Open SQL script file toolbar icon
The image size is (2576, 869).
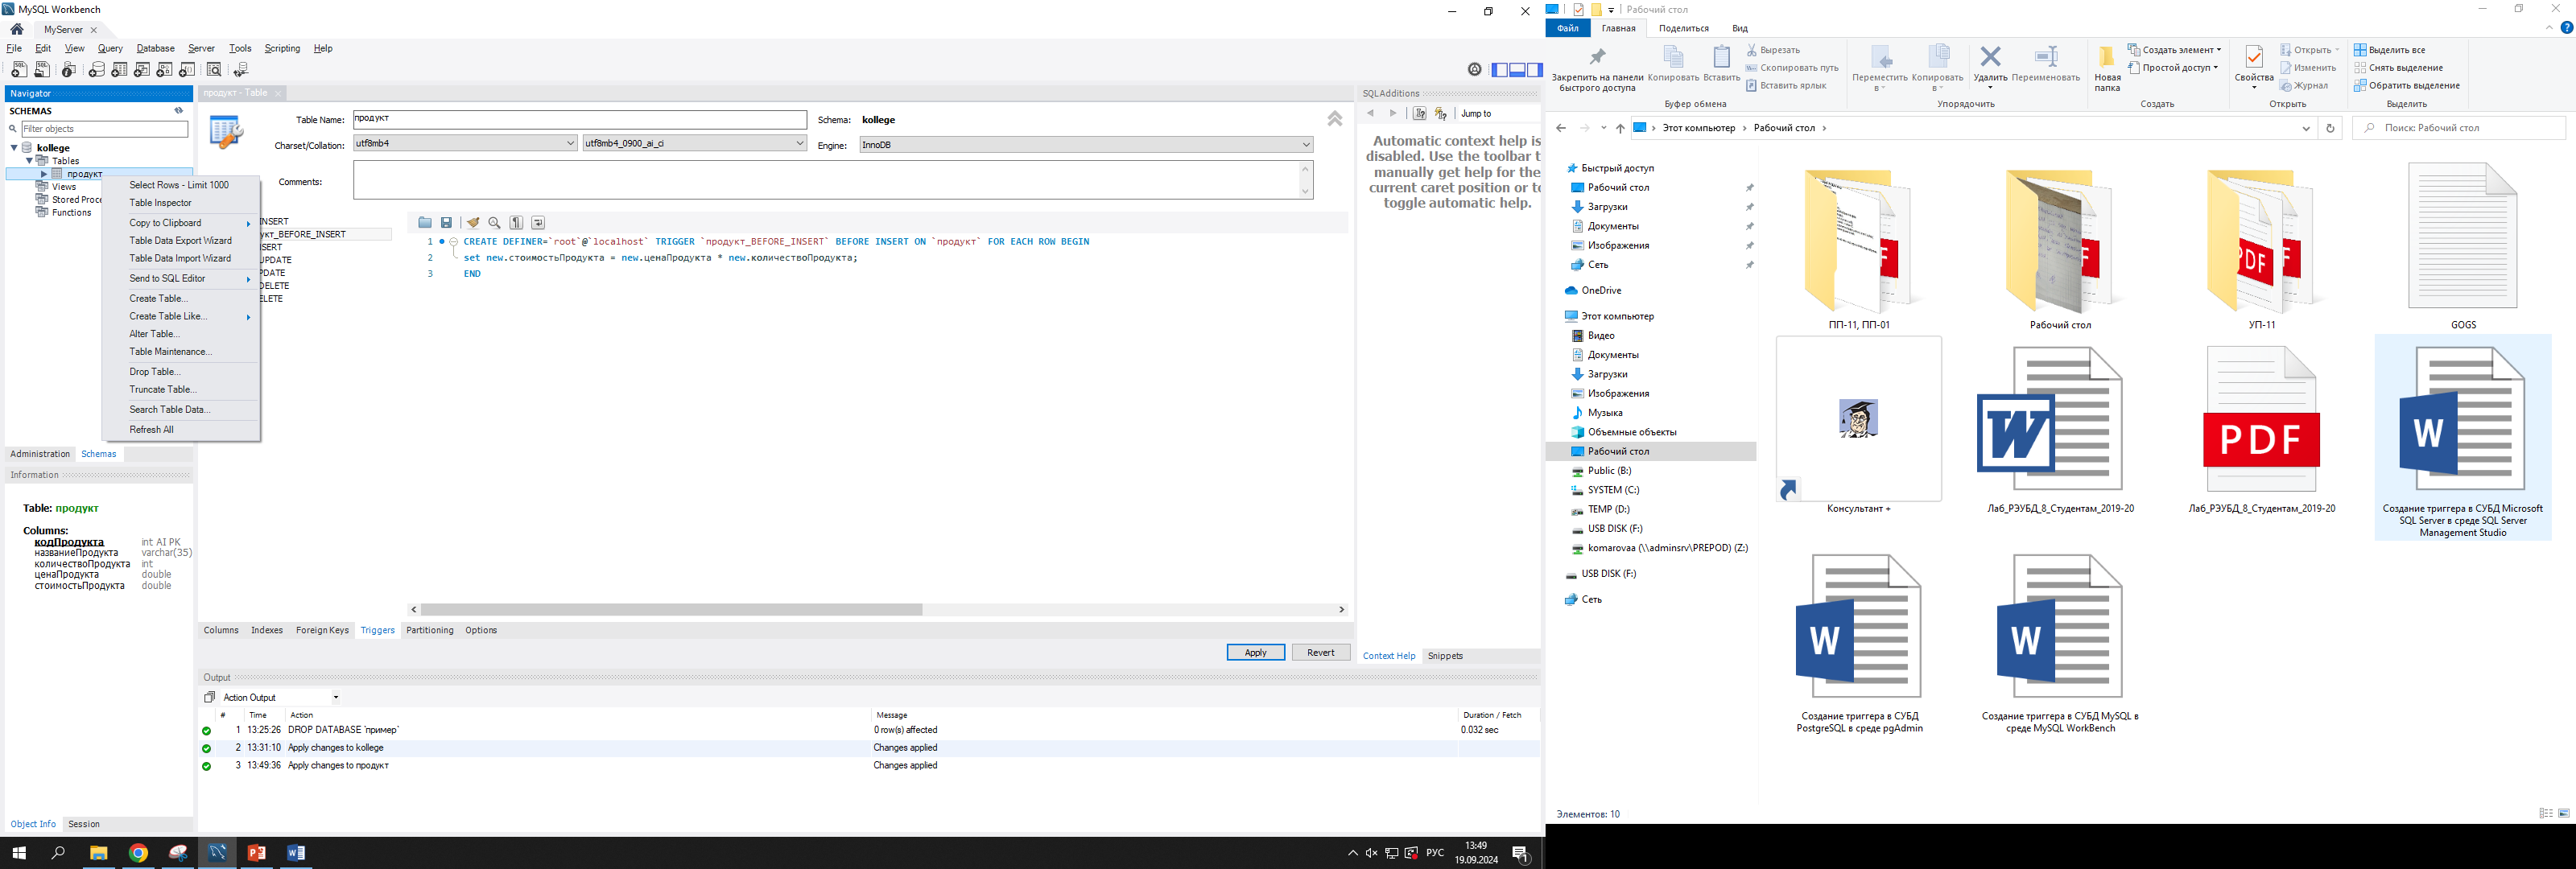pyautogui.click(x=42, y=69)
